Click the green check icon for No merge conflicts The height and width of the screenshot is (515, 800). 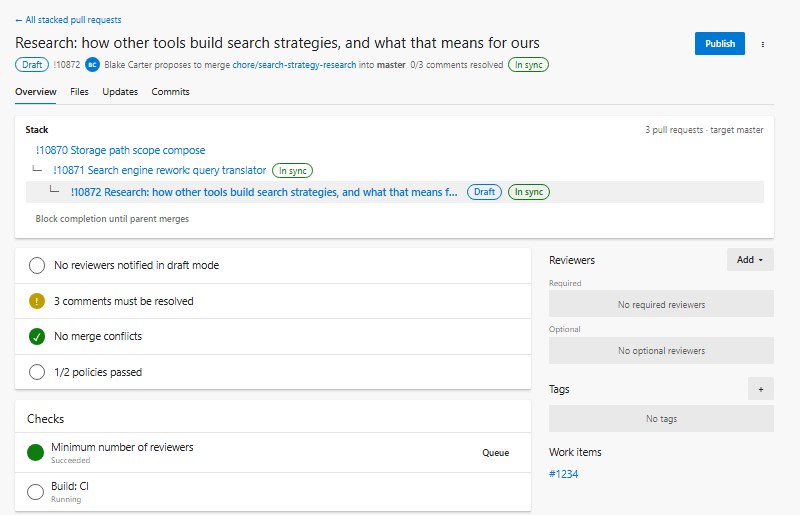[37, 336]
